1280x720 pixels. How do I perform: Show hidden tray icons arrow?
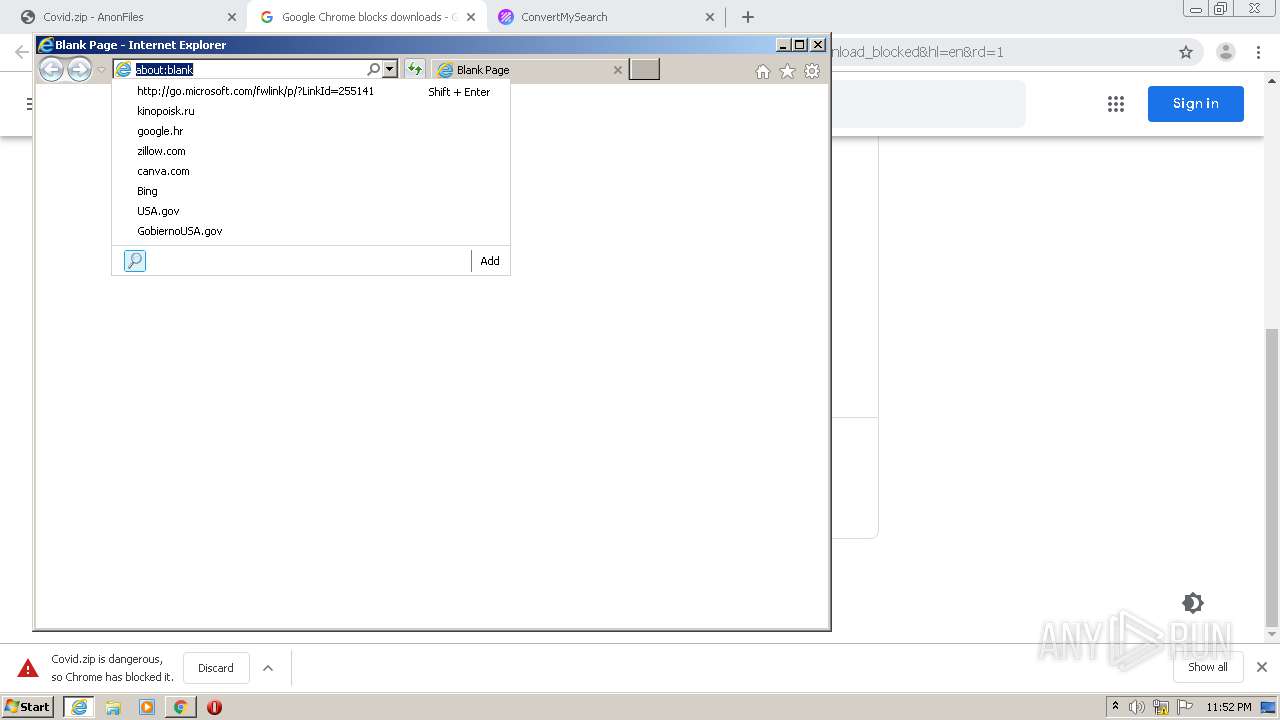[1116, 707]
